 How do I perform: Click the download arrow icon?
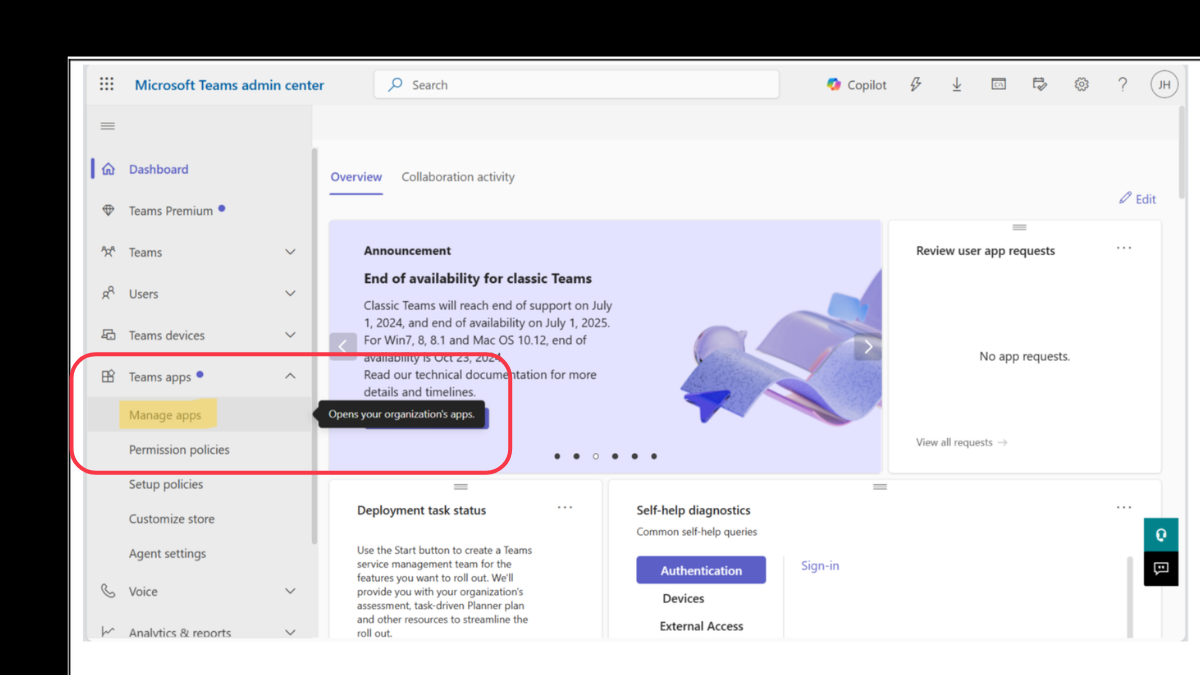click(956, 85)
